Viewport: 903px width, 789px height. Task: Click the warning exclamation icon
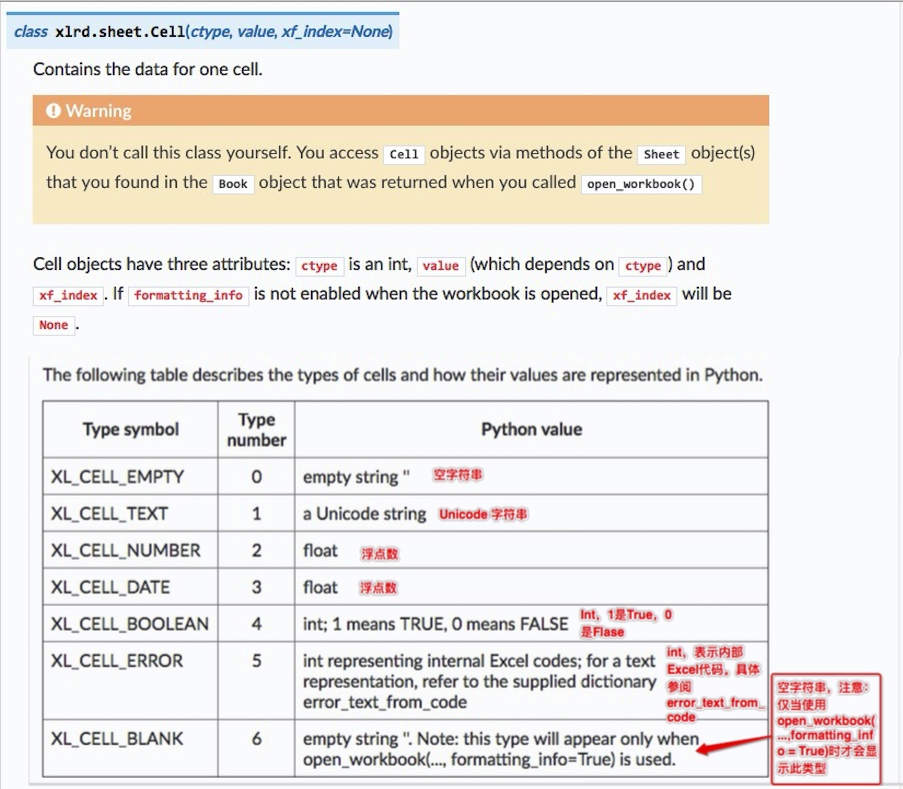tap(54, 111)
